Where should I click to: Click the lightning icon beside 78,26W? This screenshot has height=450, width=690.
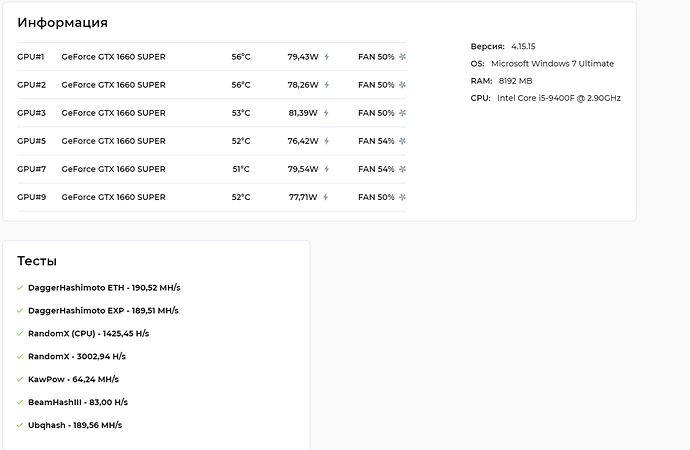tap(327, 85)
